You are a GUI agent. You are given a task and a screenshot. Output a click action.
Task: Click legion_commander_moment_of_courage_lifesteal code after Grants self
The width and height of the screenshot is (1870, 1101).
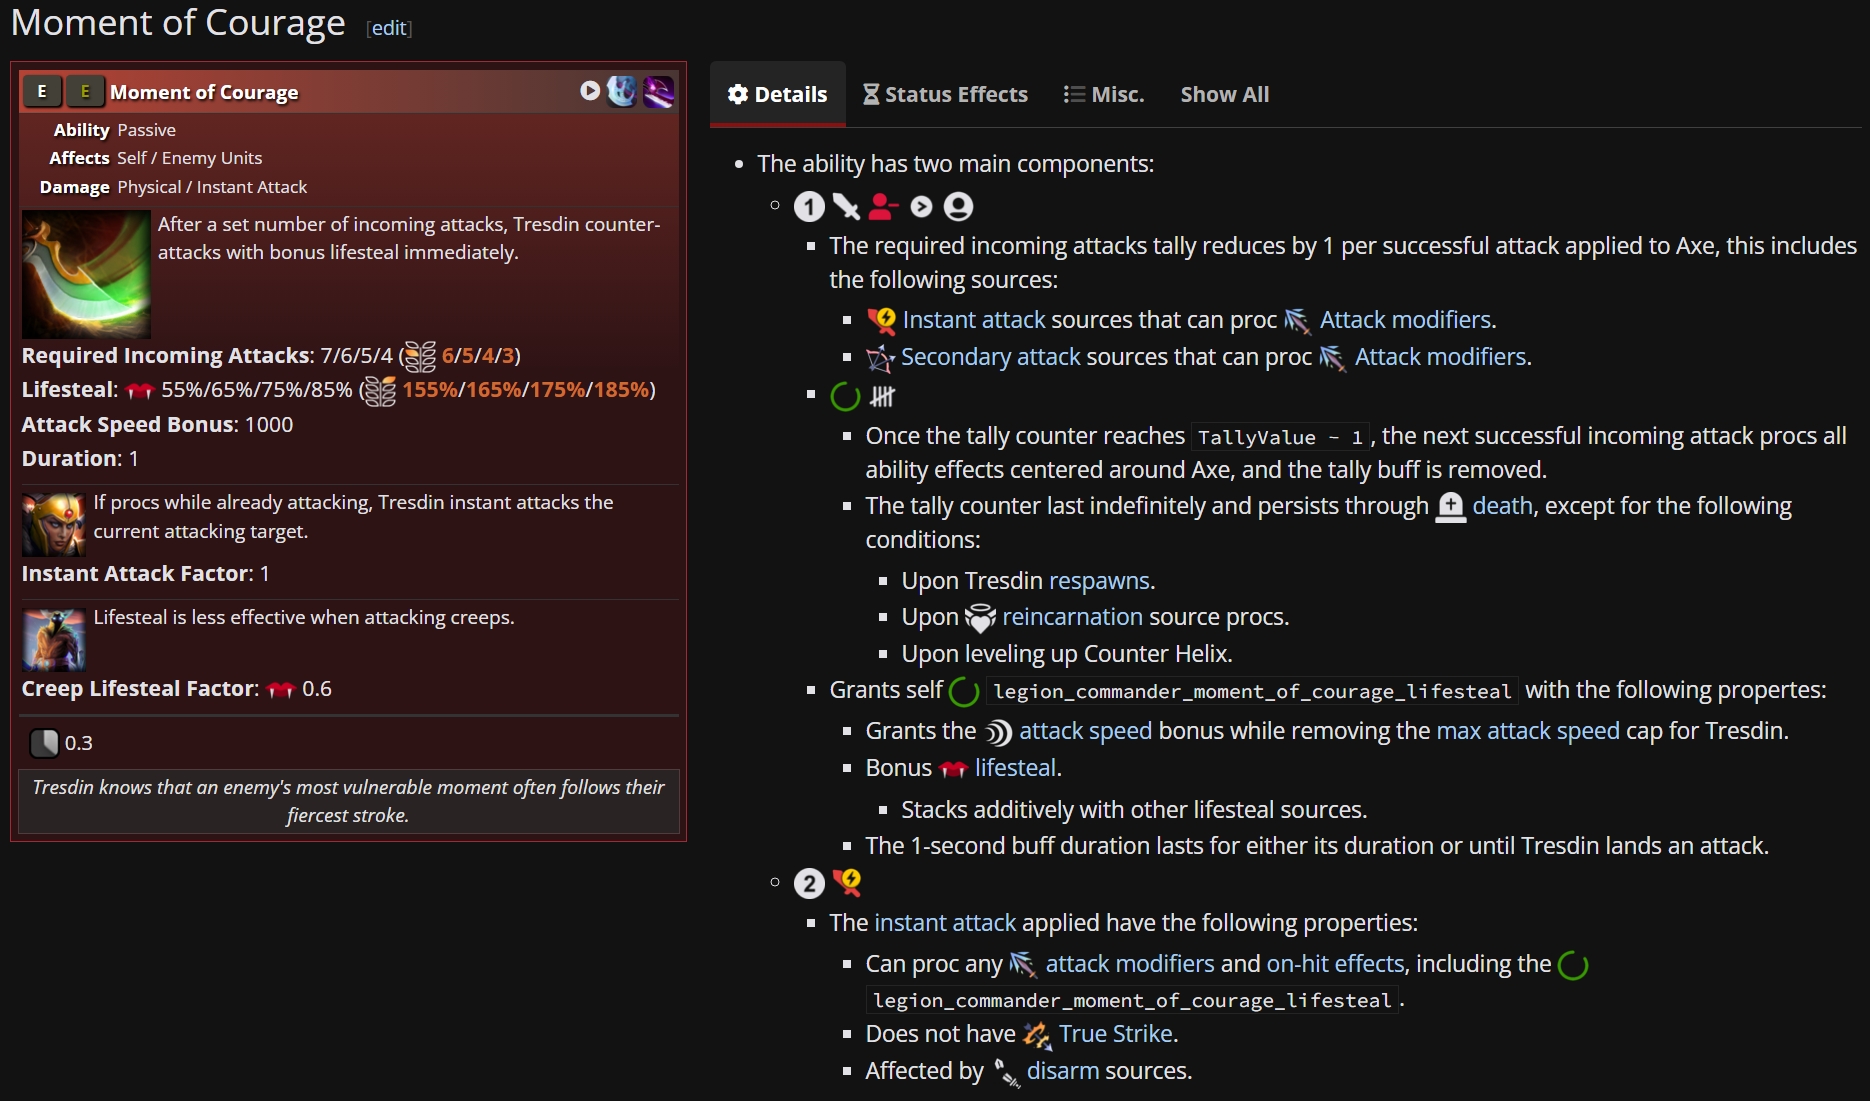tap(1252, 691)
